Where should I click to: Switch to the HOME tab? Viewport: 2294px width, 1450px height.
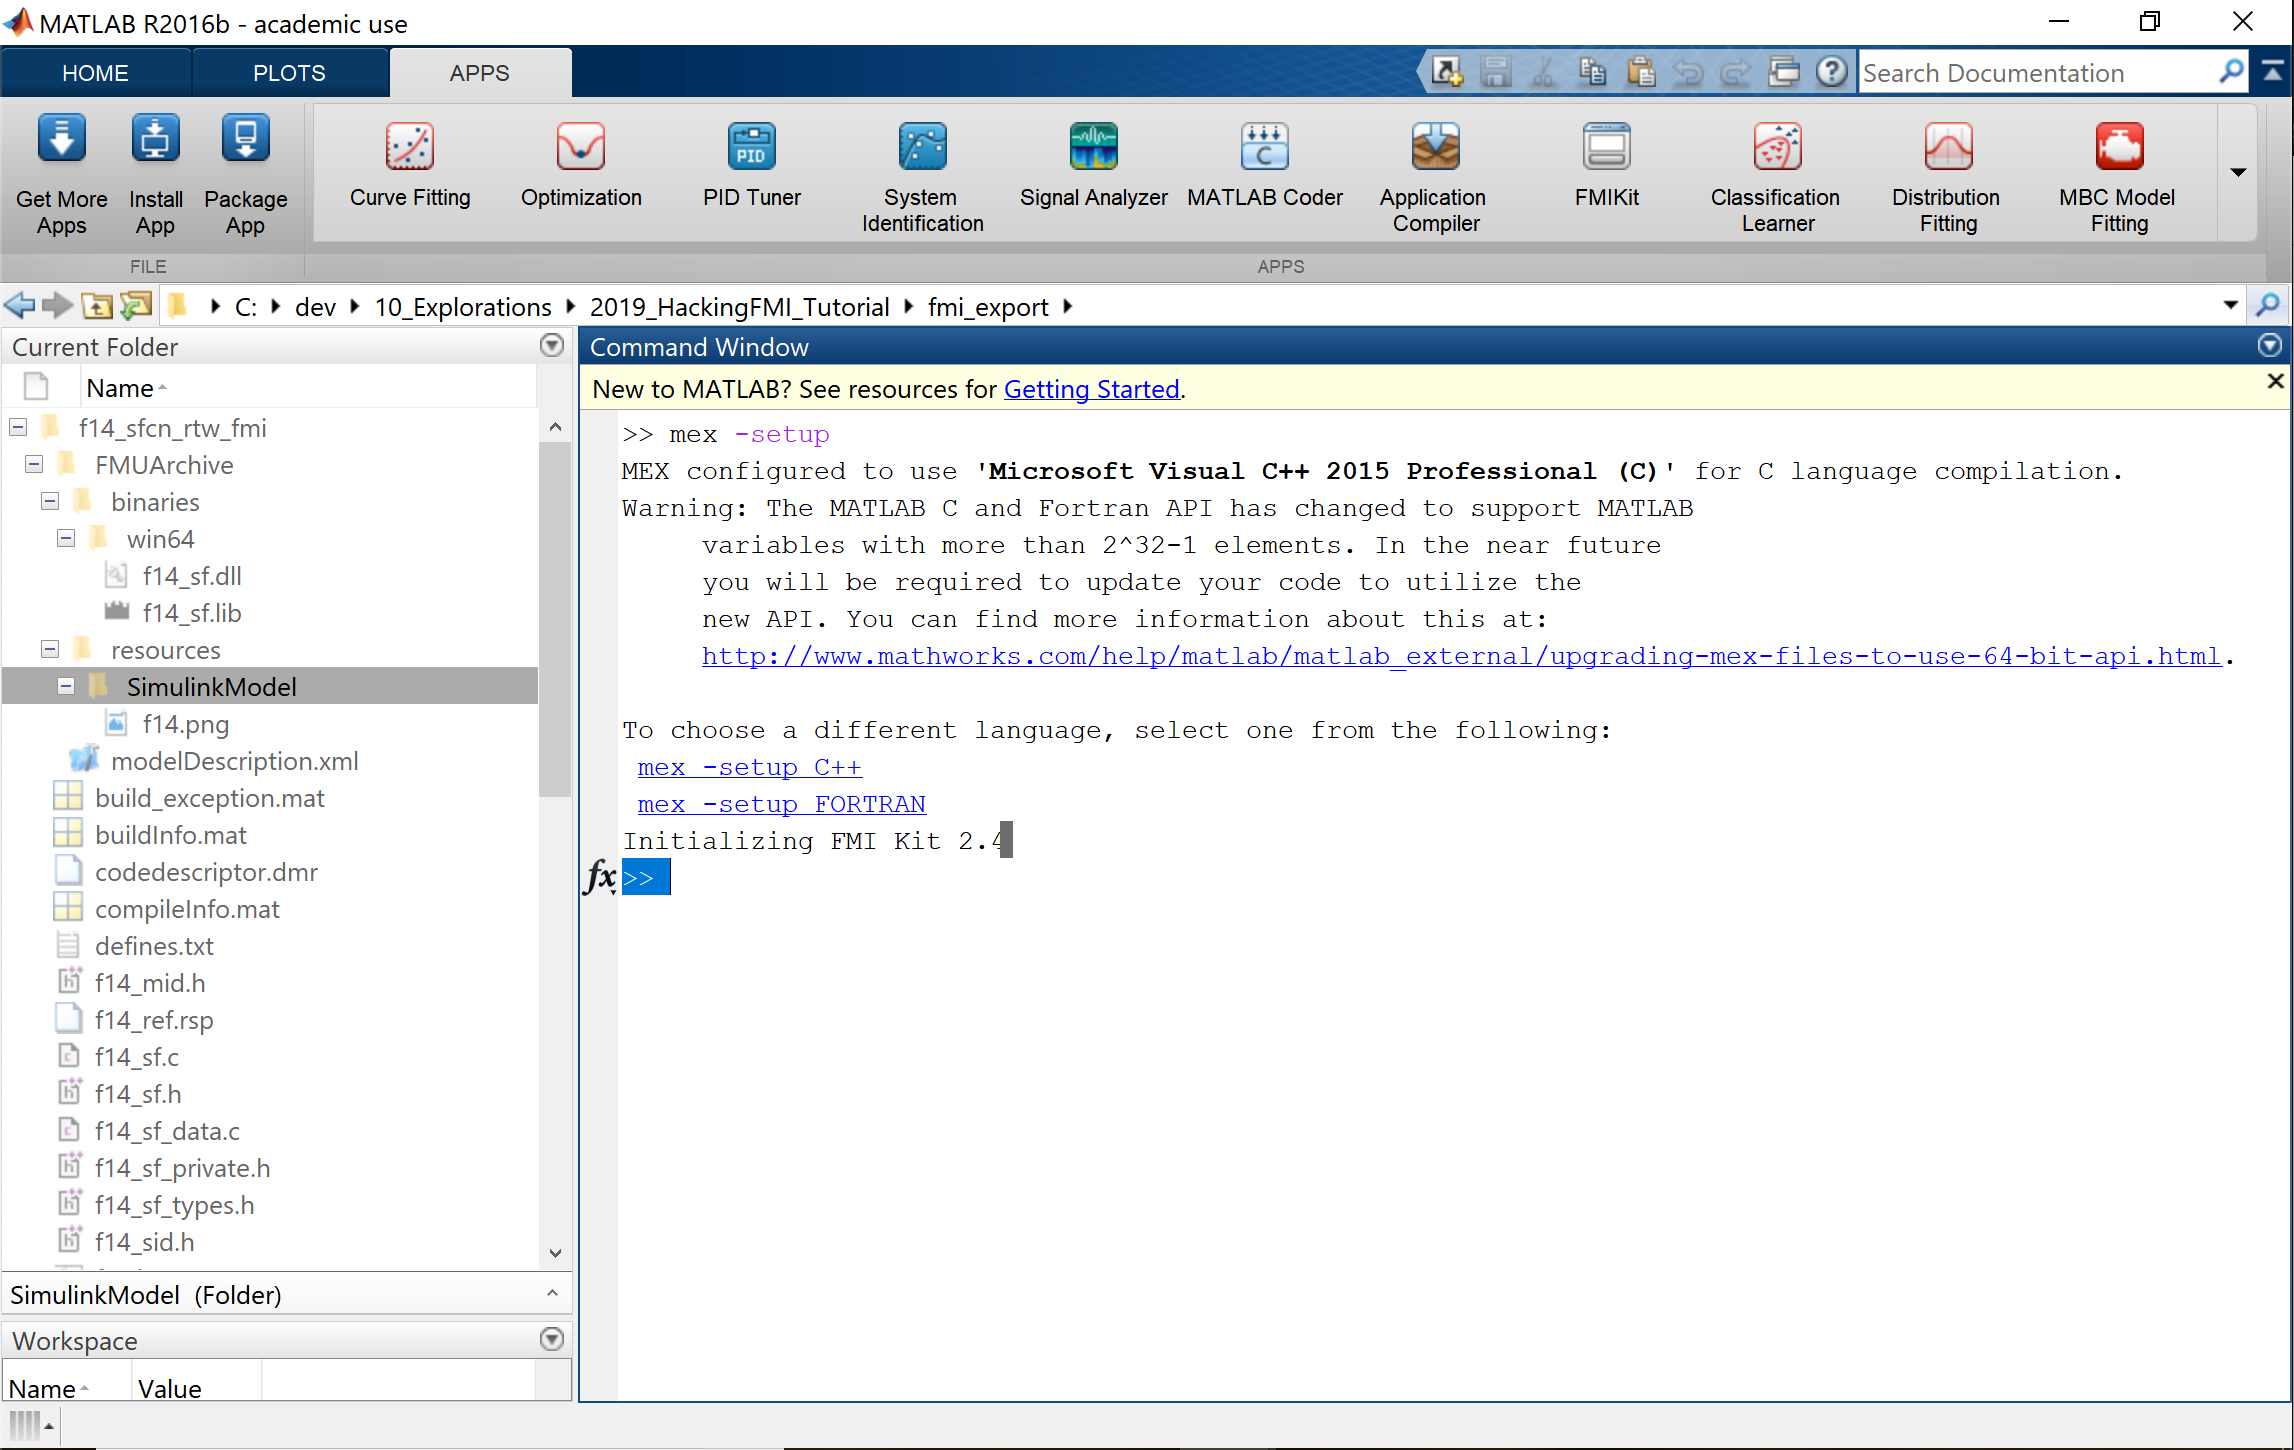click(x=95, y=72)
